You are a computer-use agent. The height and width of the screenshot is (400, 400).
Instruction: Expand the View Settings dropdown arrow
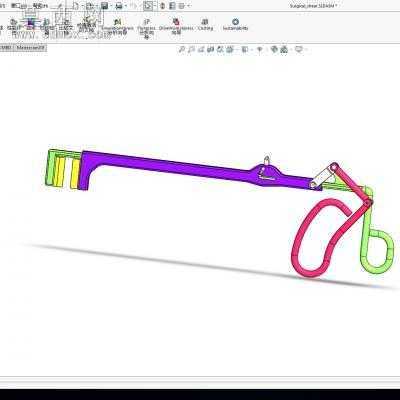click(x=305, y=50)
